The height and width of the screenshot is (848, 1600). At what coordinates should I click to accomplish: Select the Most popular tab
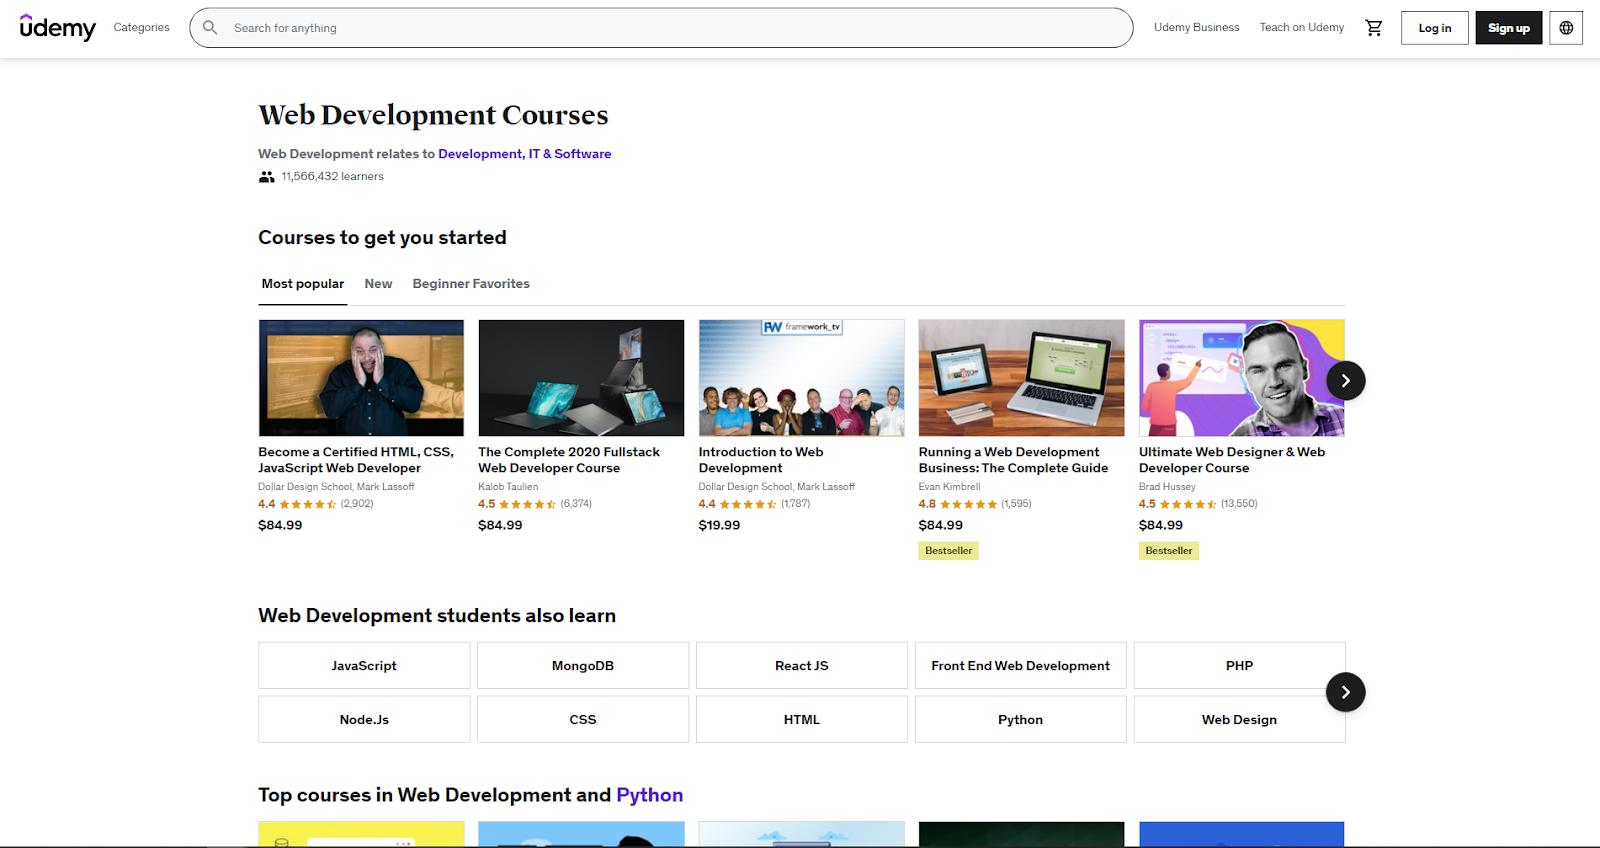point(303,284)
